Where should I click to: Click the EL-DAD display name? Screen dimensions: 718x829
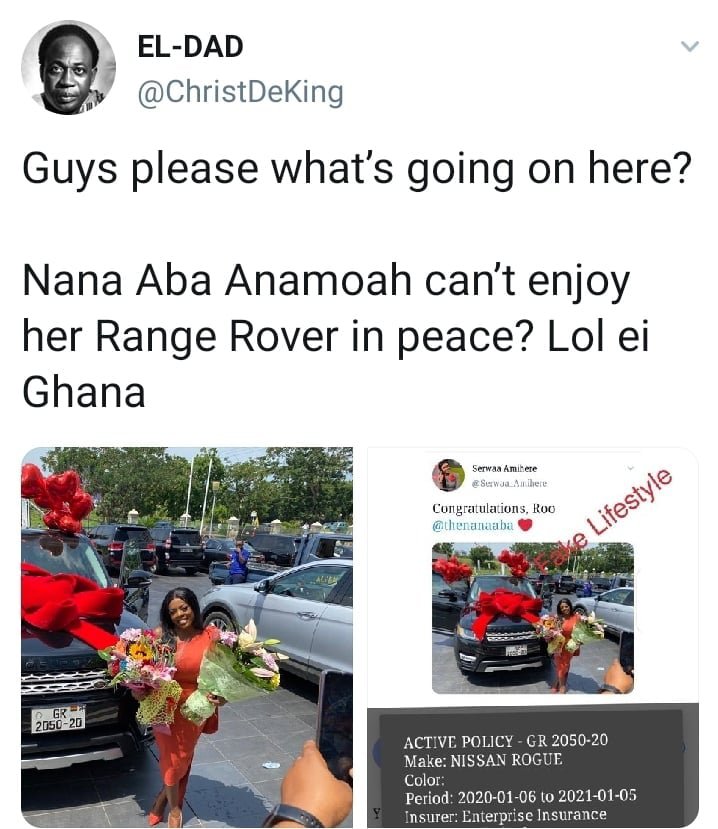[x=190, y=47]
